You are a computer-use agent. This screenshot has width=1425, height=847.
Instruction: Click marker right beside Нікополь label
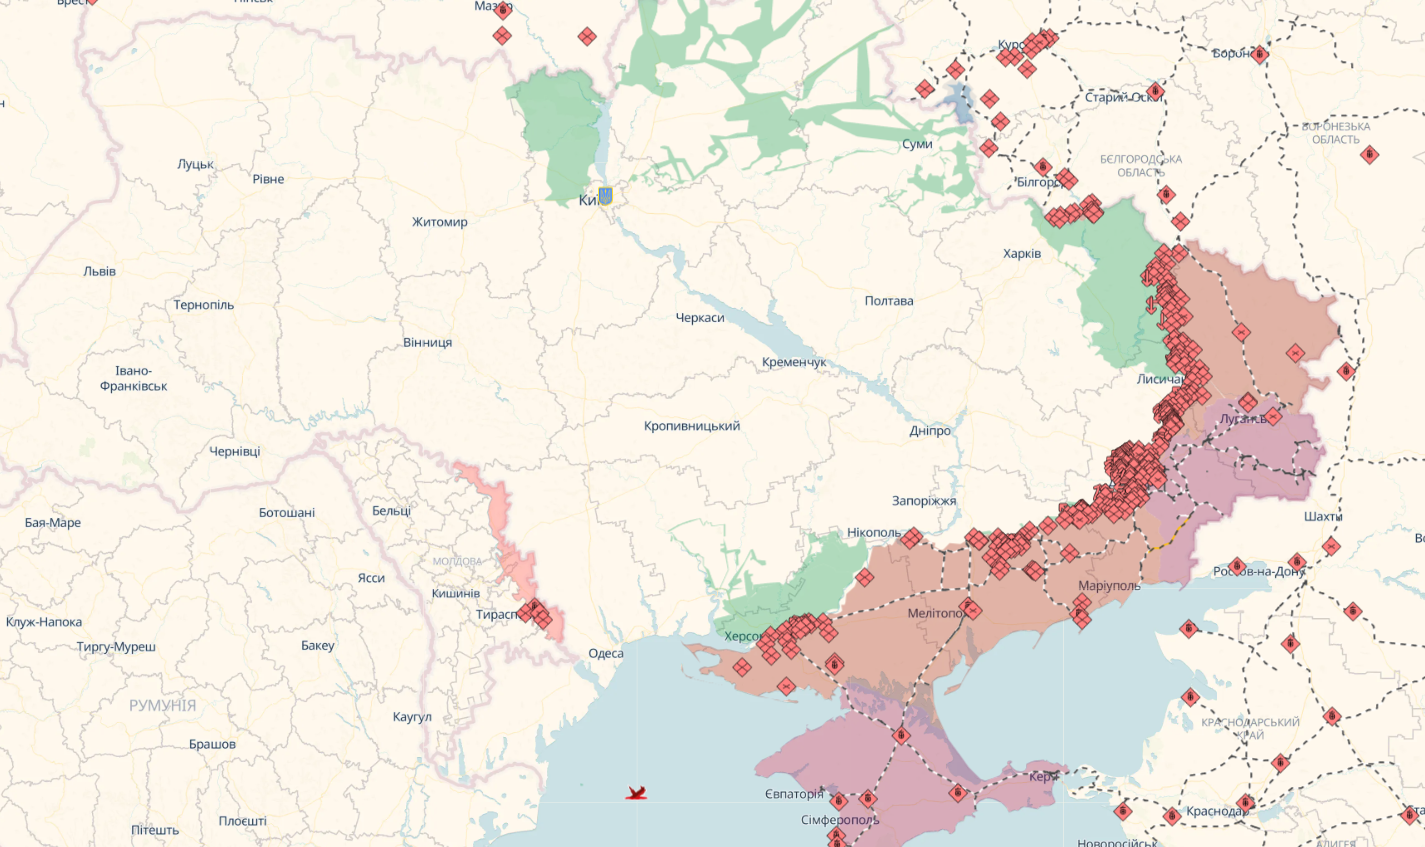(911, 539)
